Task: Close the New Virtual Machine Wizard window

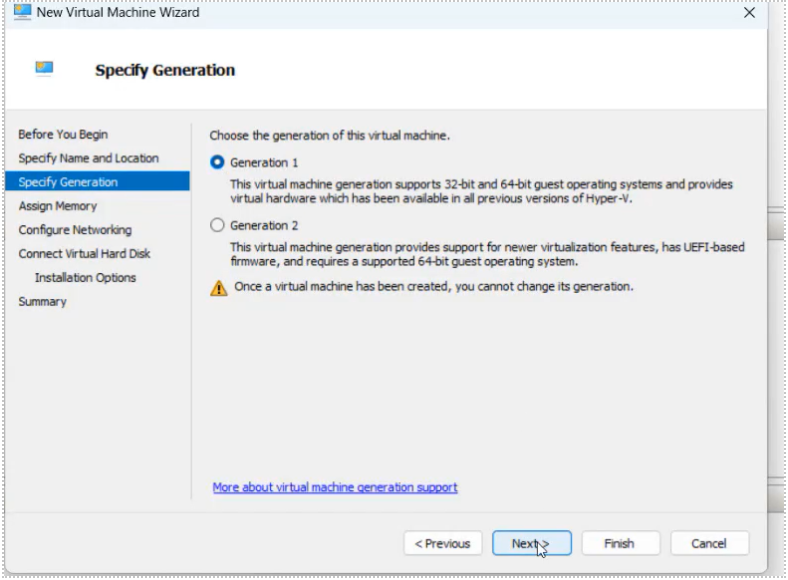Action: pos(749,13)
